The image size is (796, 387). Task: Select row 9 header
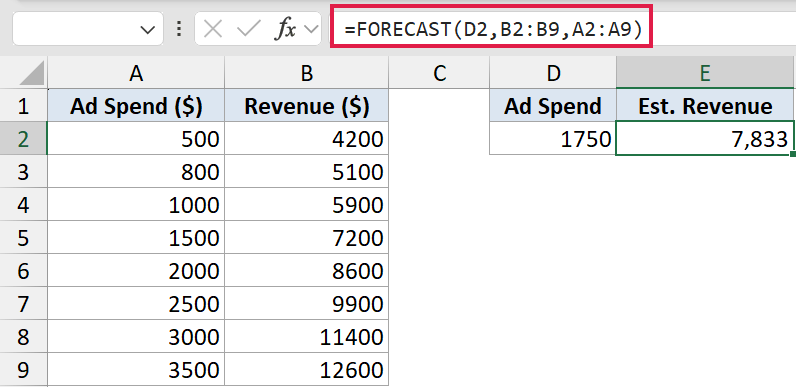(24, 370)
